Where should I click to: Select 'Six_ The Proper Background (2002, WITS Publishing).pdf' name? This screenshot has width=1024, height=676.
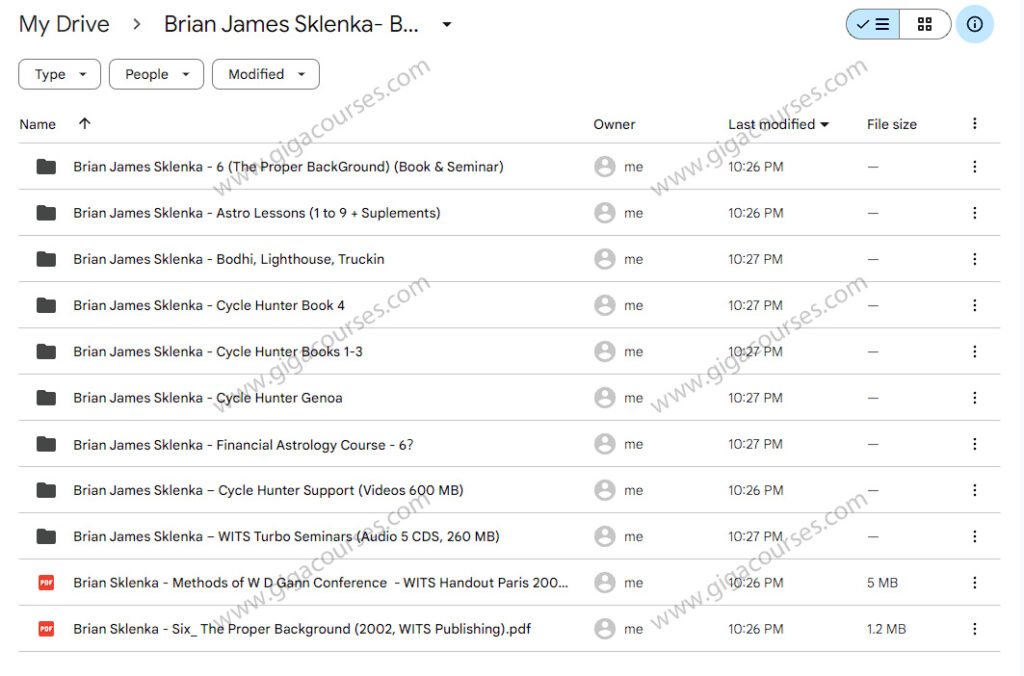pyautogui.click(x=302, y=629)
